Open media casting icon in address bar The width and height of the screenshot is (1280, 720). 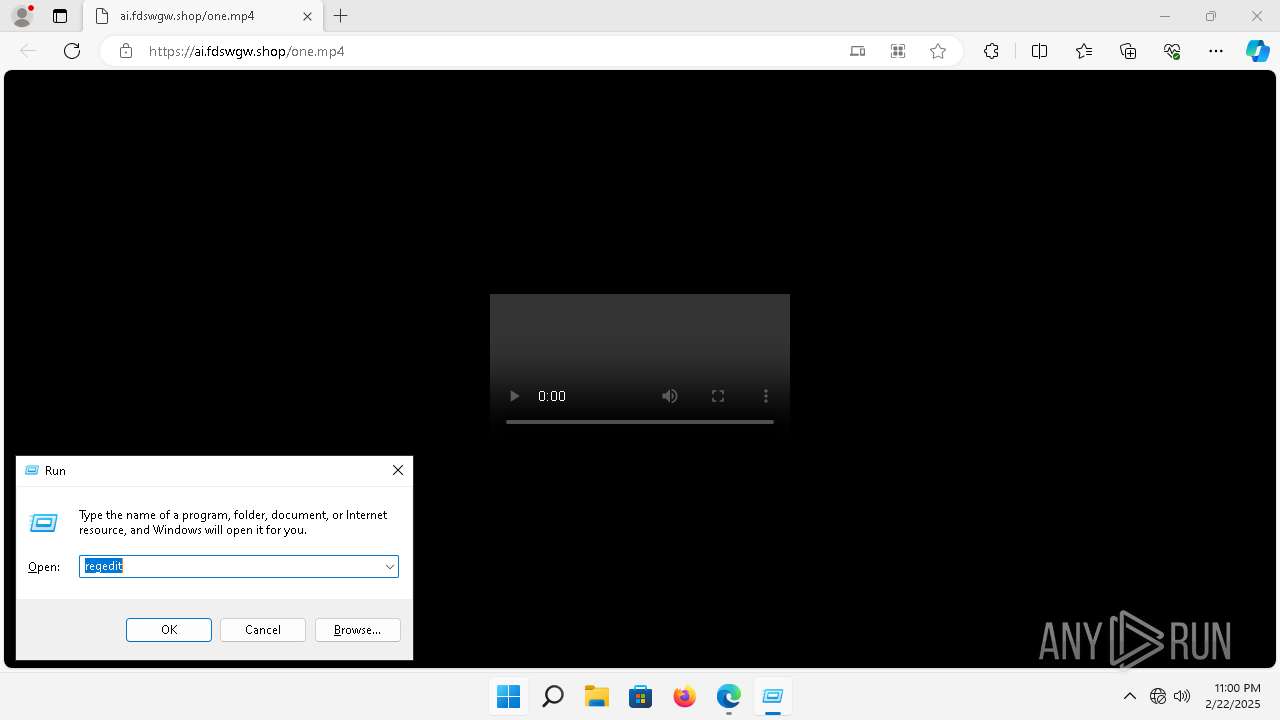tap(857, 51)
